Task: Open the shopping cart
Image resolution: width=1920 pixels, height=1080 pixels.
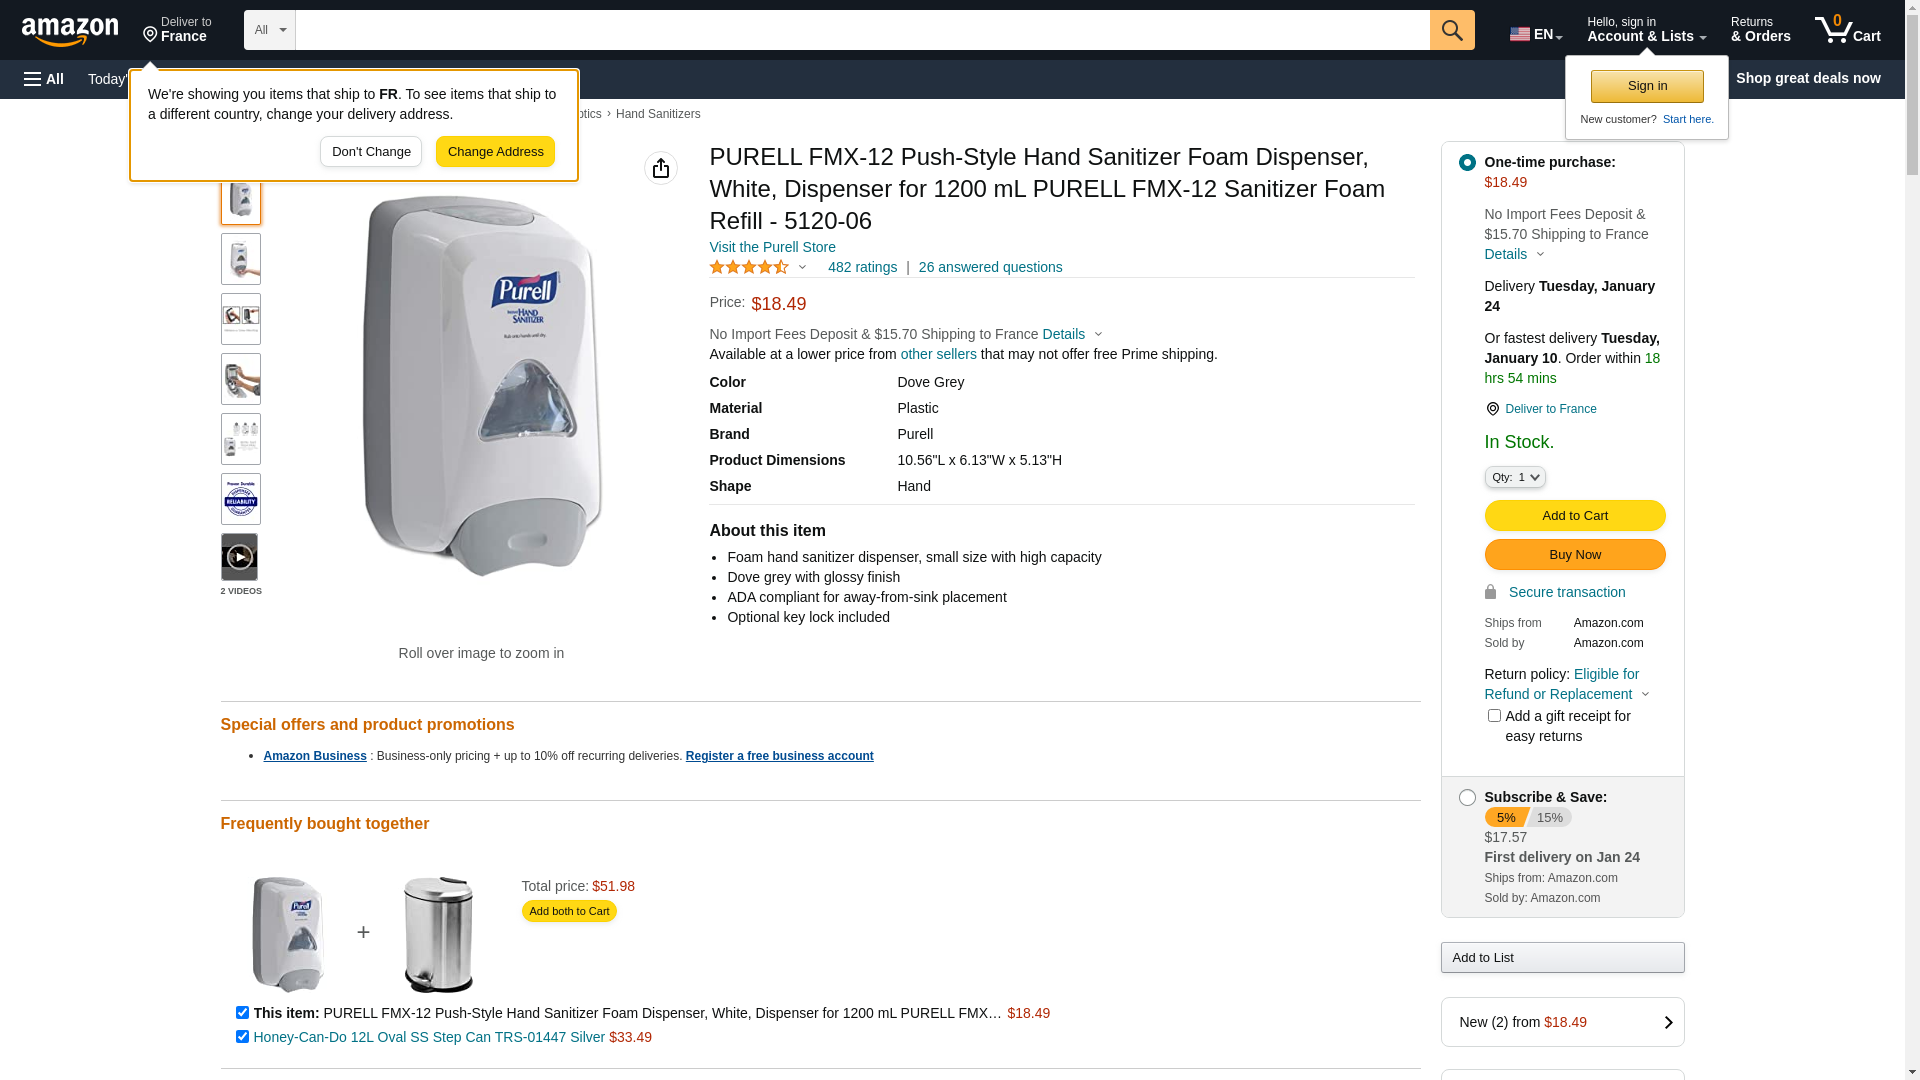Action: click(1847, 30)
